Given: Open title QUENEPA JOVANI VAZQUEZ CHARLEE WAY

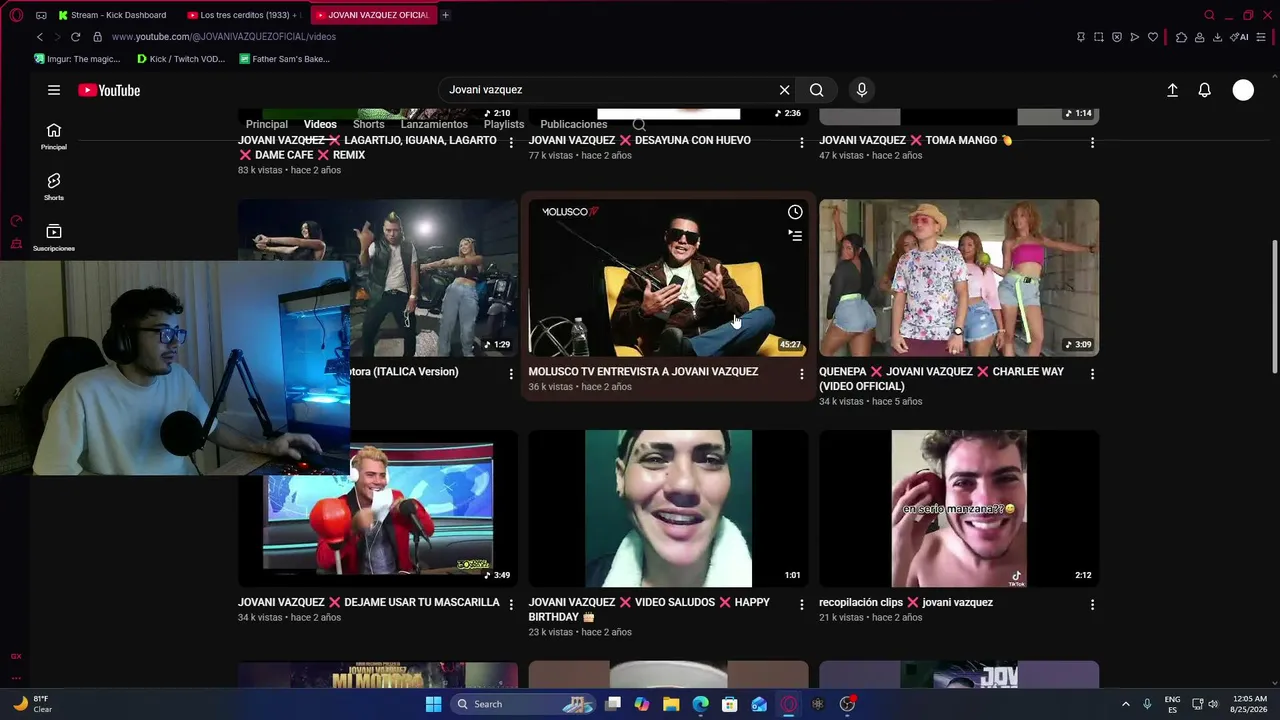Looking at the screenshot, I should [x=941, y=379].
